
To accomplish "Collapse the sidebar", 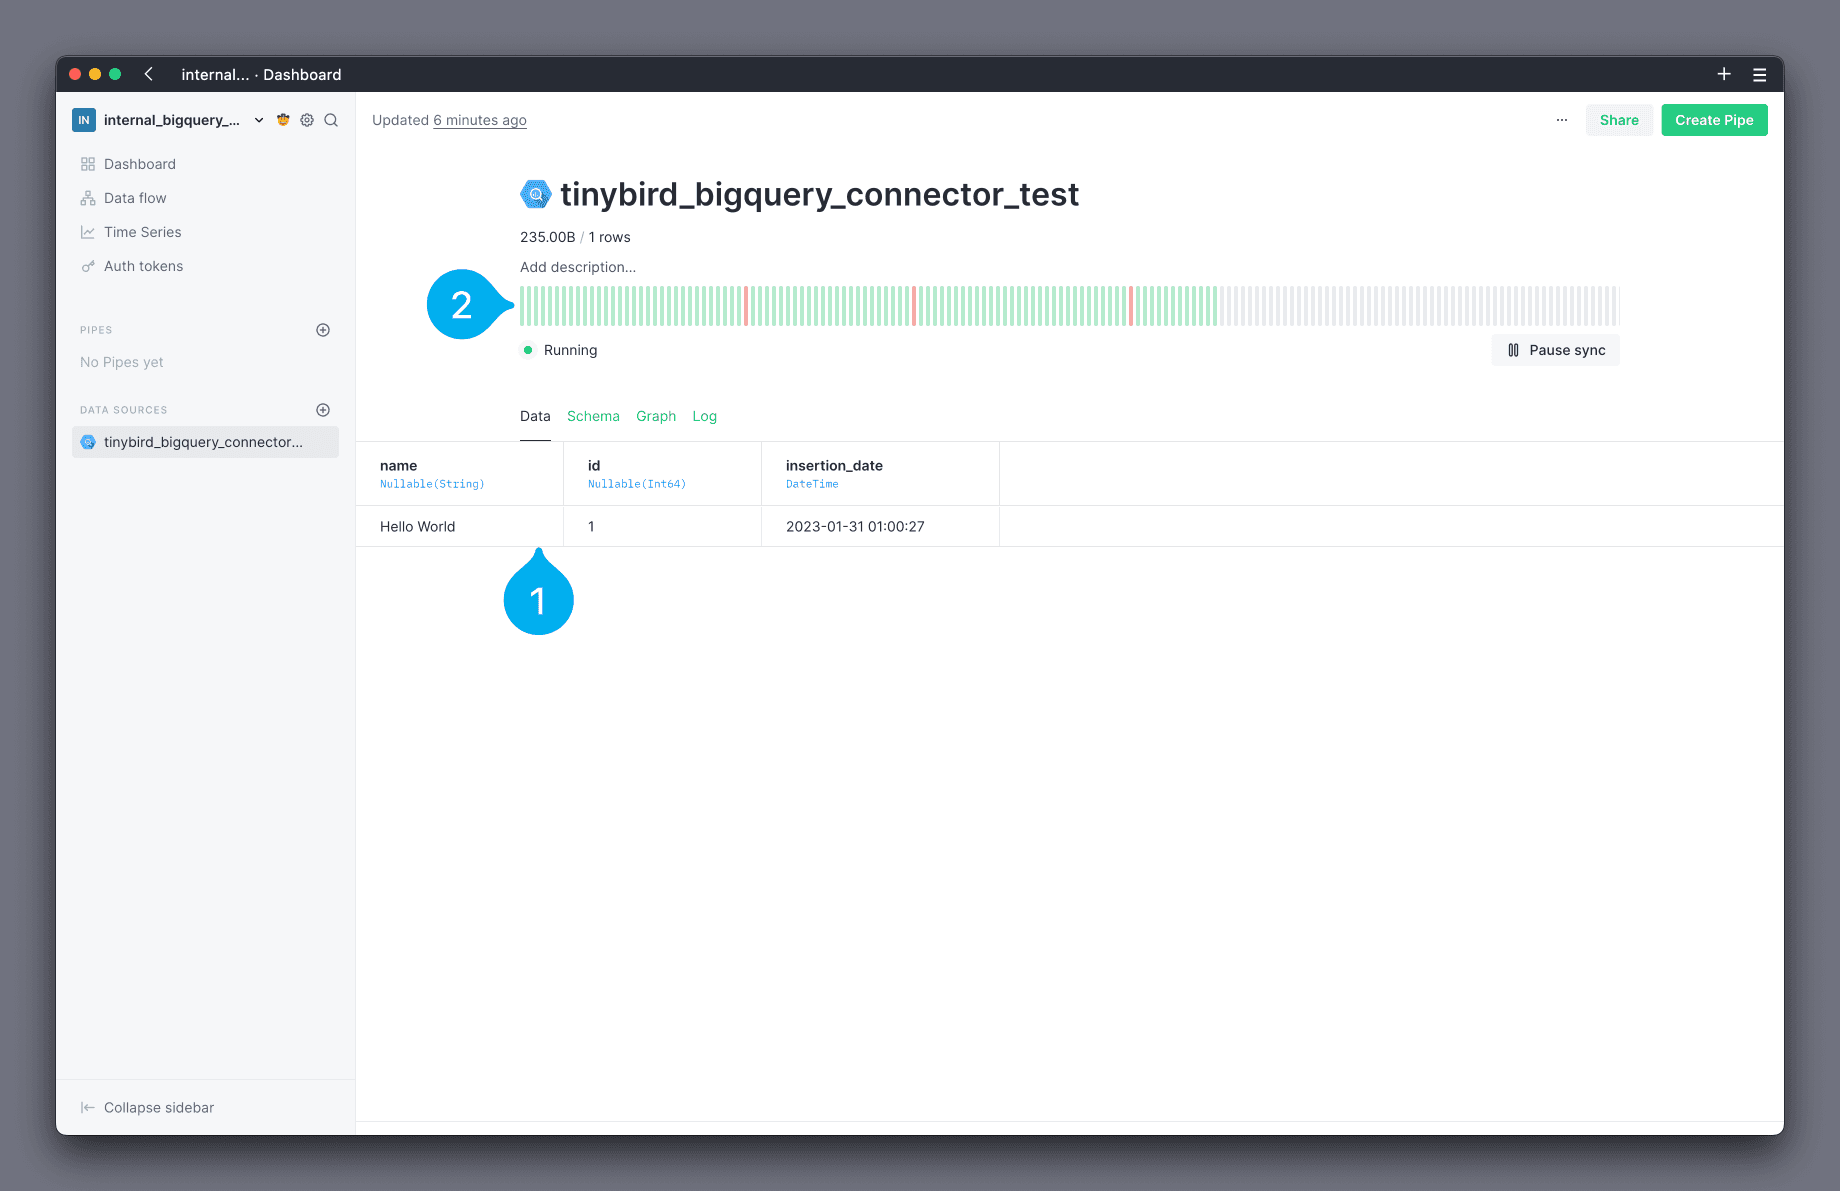I will pos(147,1107).
